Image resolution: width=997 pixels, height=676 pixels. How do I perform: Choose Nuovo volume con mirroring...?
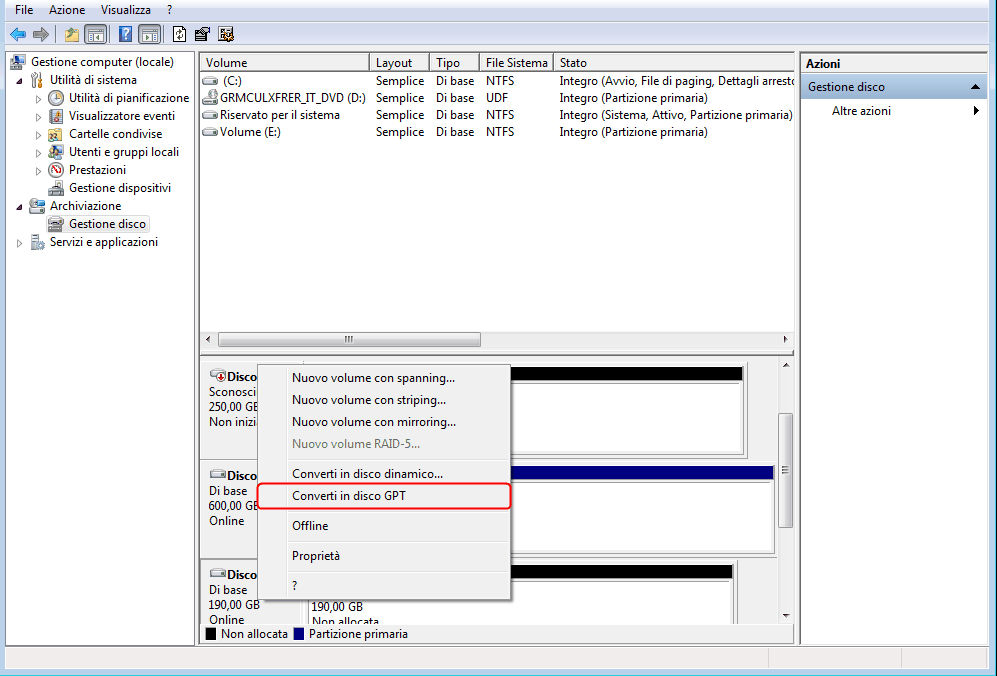[383, 422]
